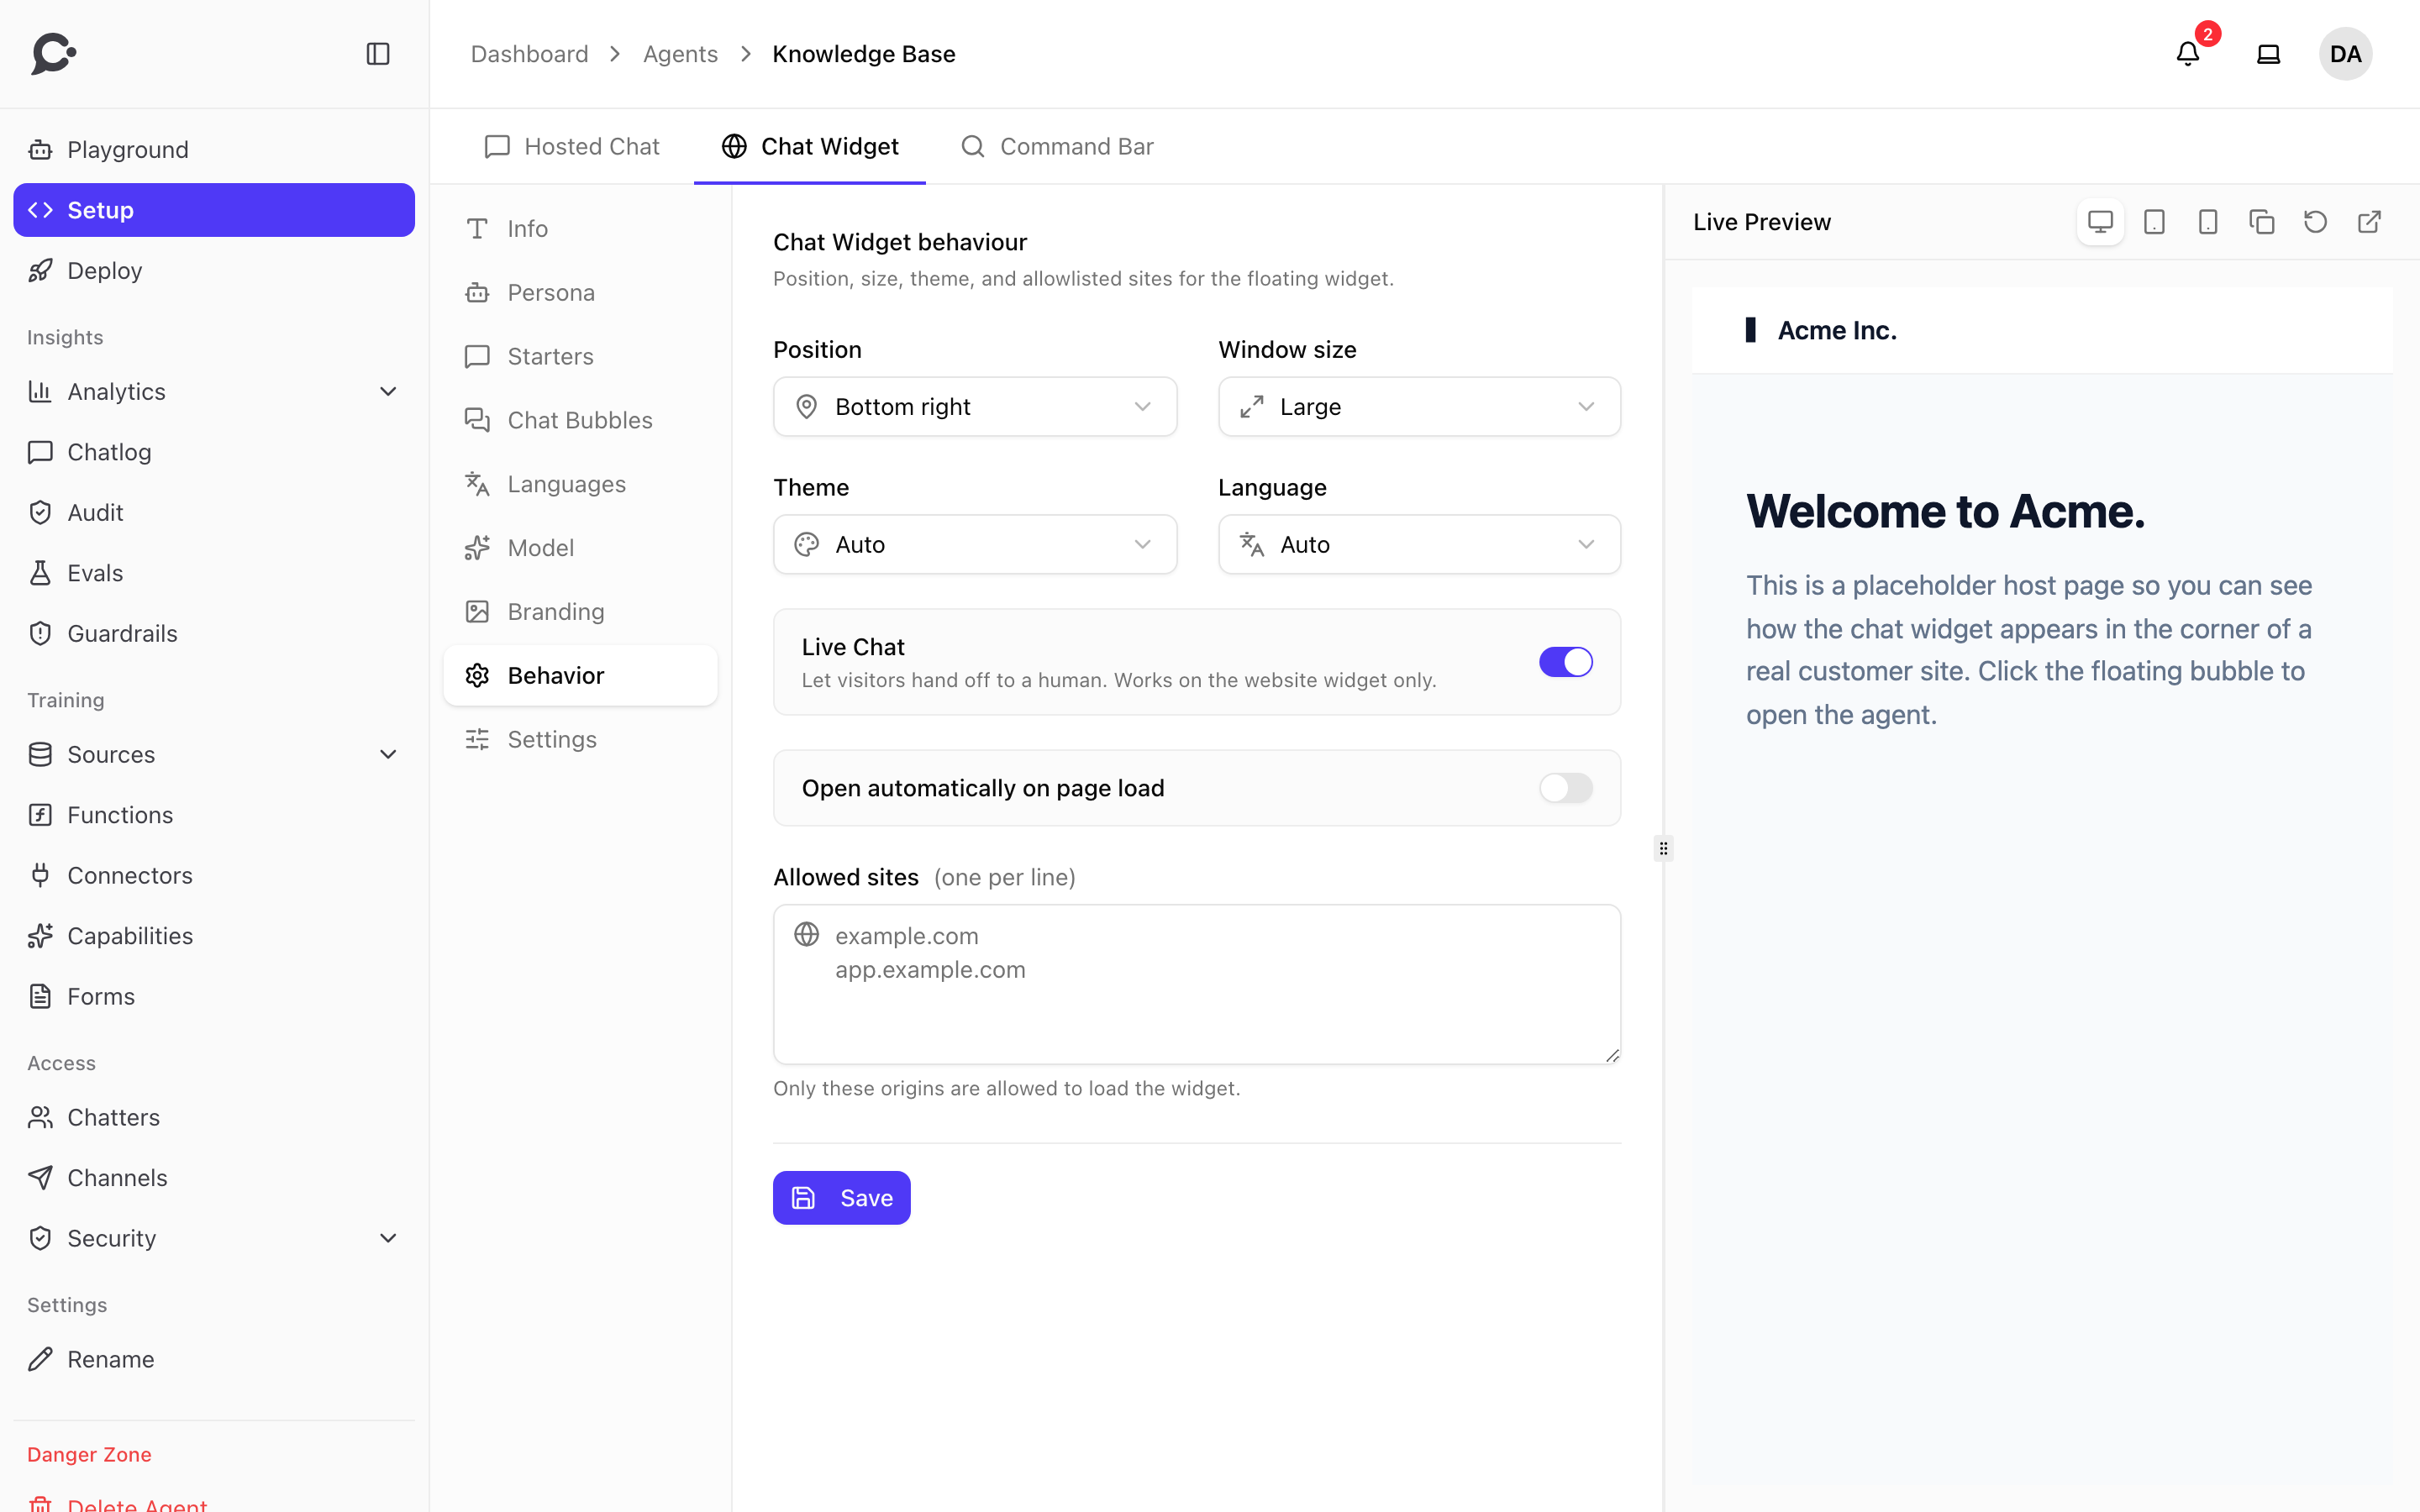The width and height of the screenshot is (2420, 1512).
Task: Open the Languages settings section
Action: click(580, 484)
